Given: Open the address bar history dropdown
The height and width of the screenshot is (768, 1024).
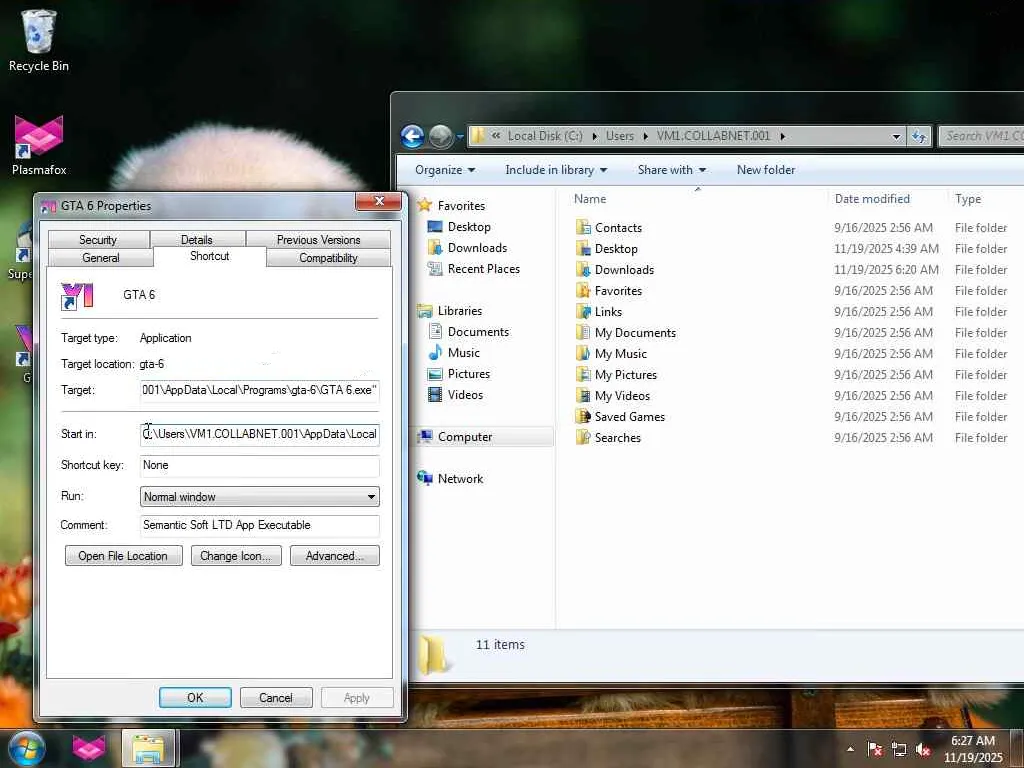Looking at the screenshot, I should coord(896,136).
